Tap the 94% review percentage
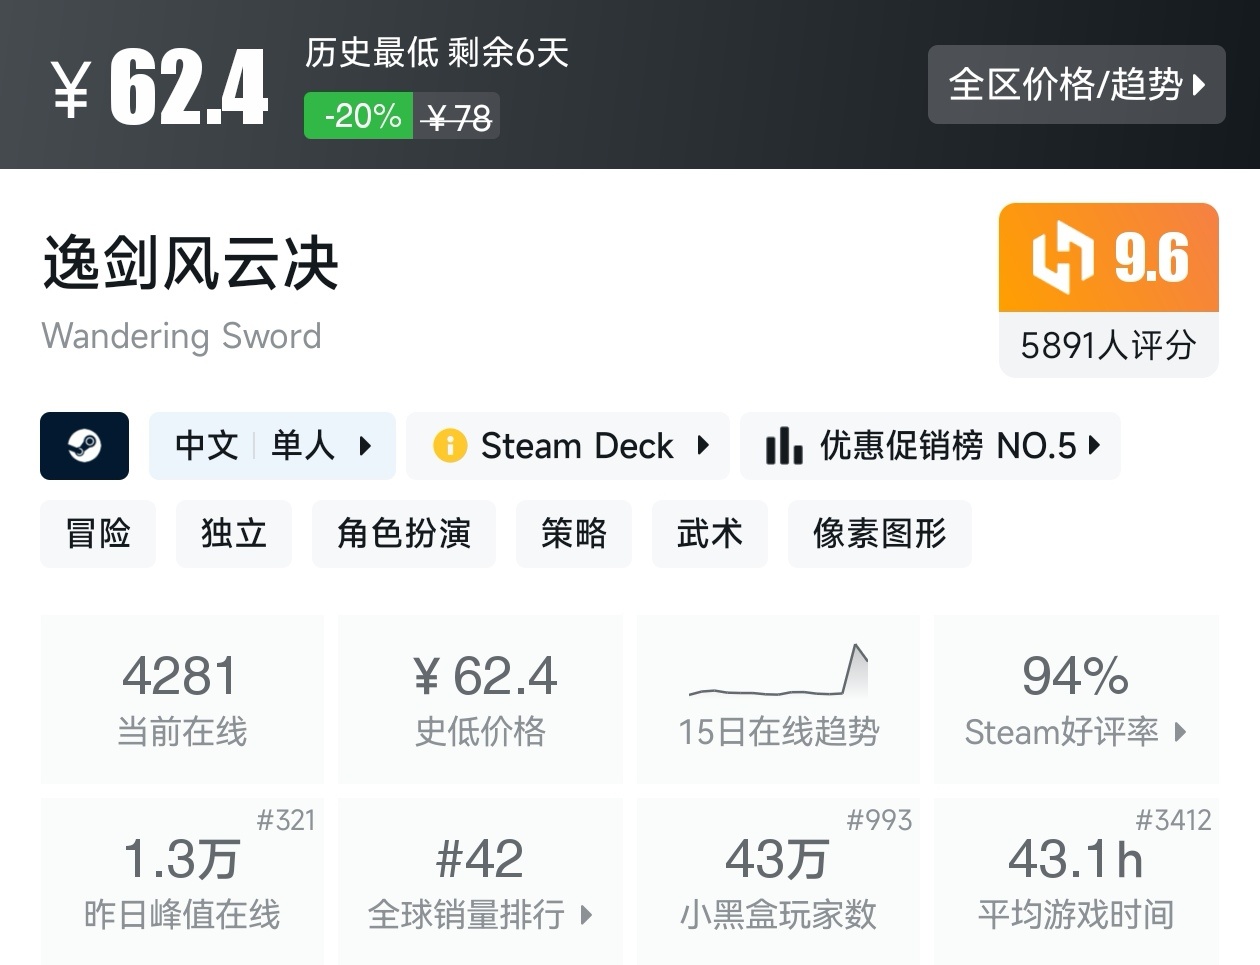 tap(1076, 677)
